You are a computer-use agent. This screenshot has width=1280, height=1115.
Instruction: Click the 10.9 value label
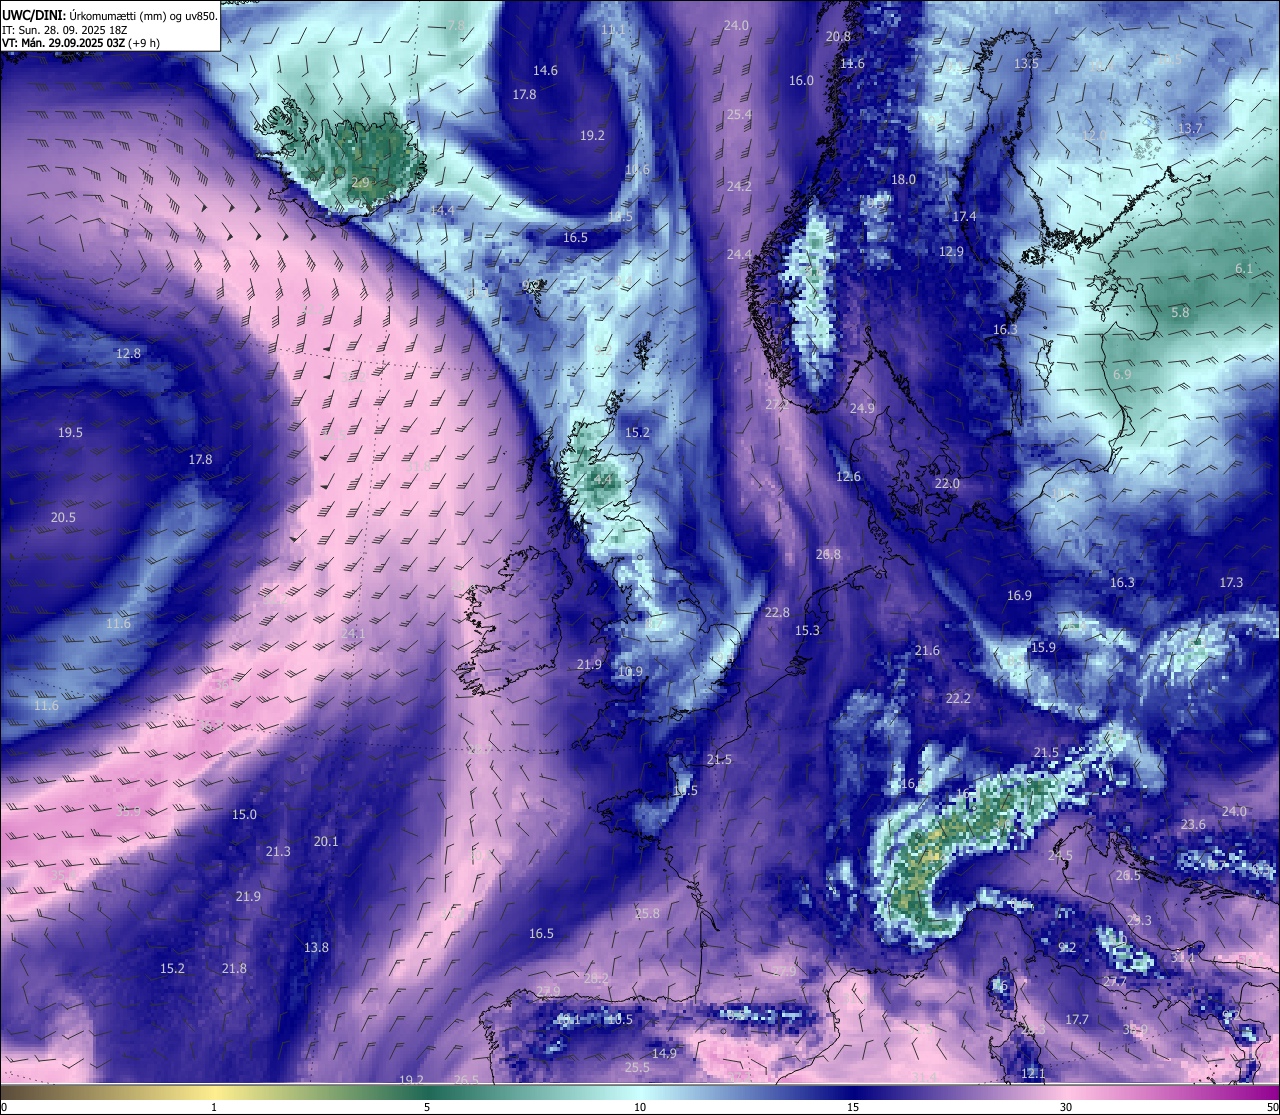click(630, 672)
